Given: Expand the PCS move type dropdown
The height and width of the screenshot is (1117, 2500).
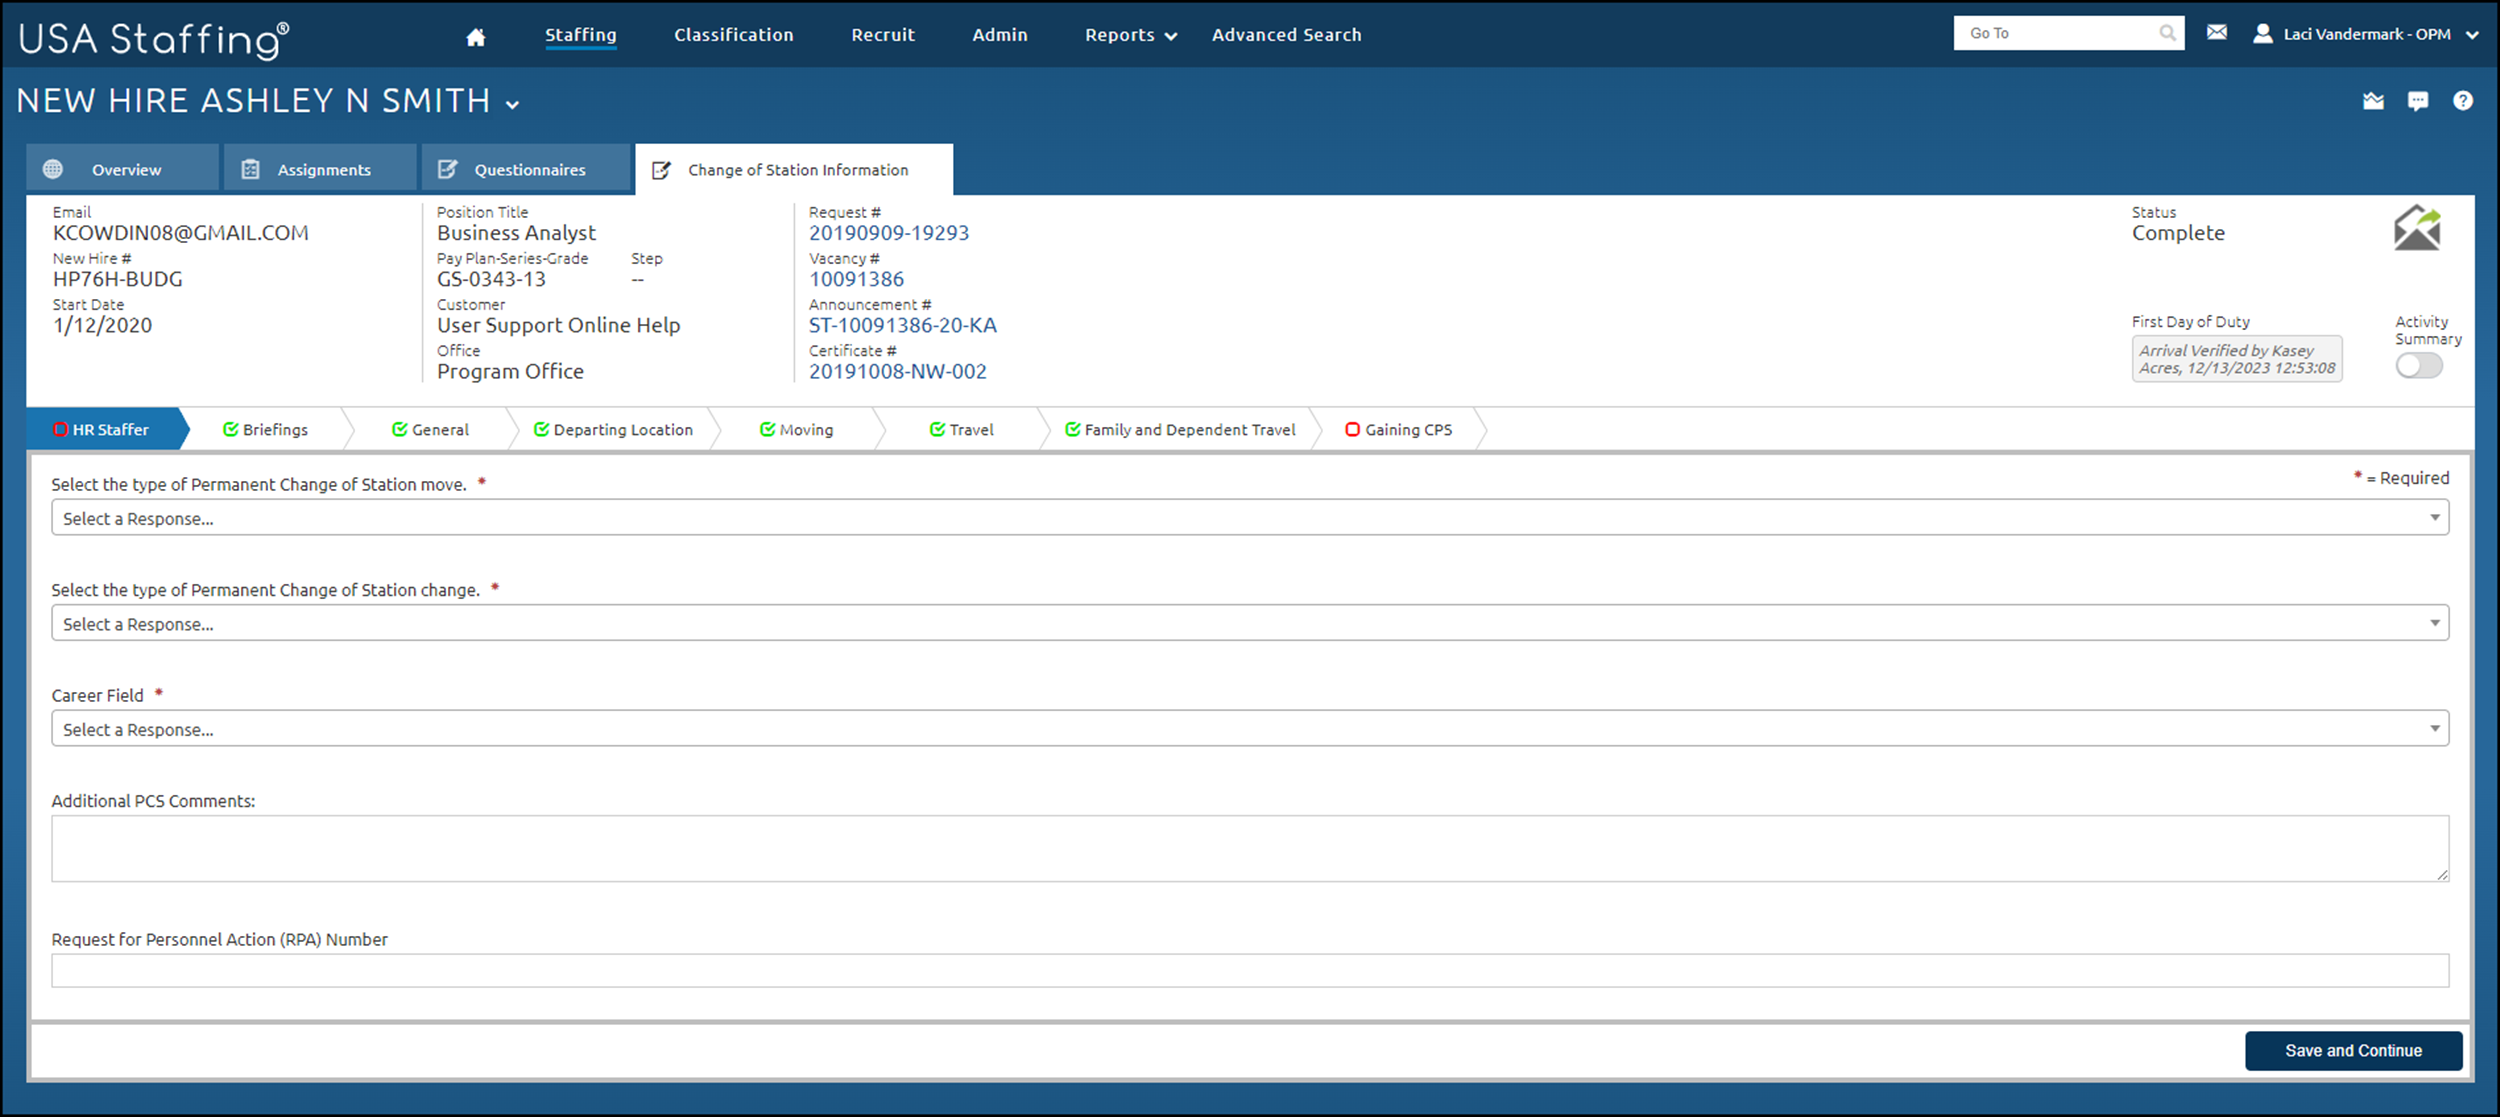Looking at the screenshot, I should (x=1250, y=518).
